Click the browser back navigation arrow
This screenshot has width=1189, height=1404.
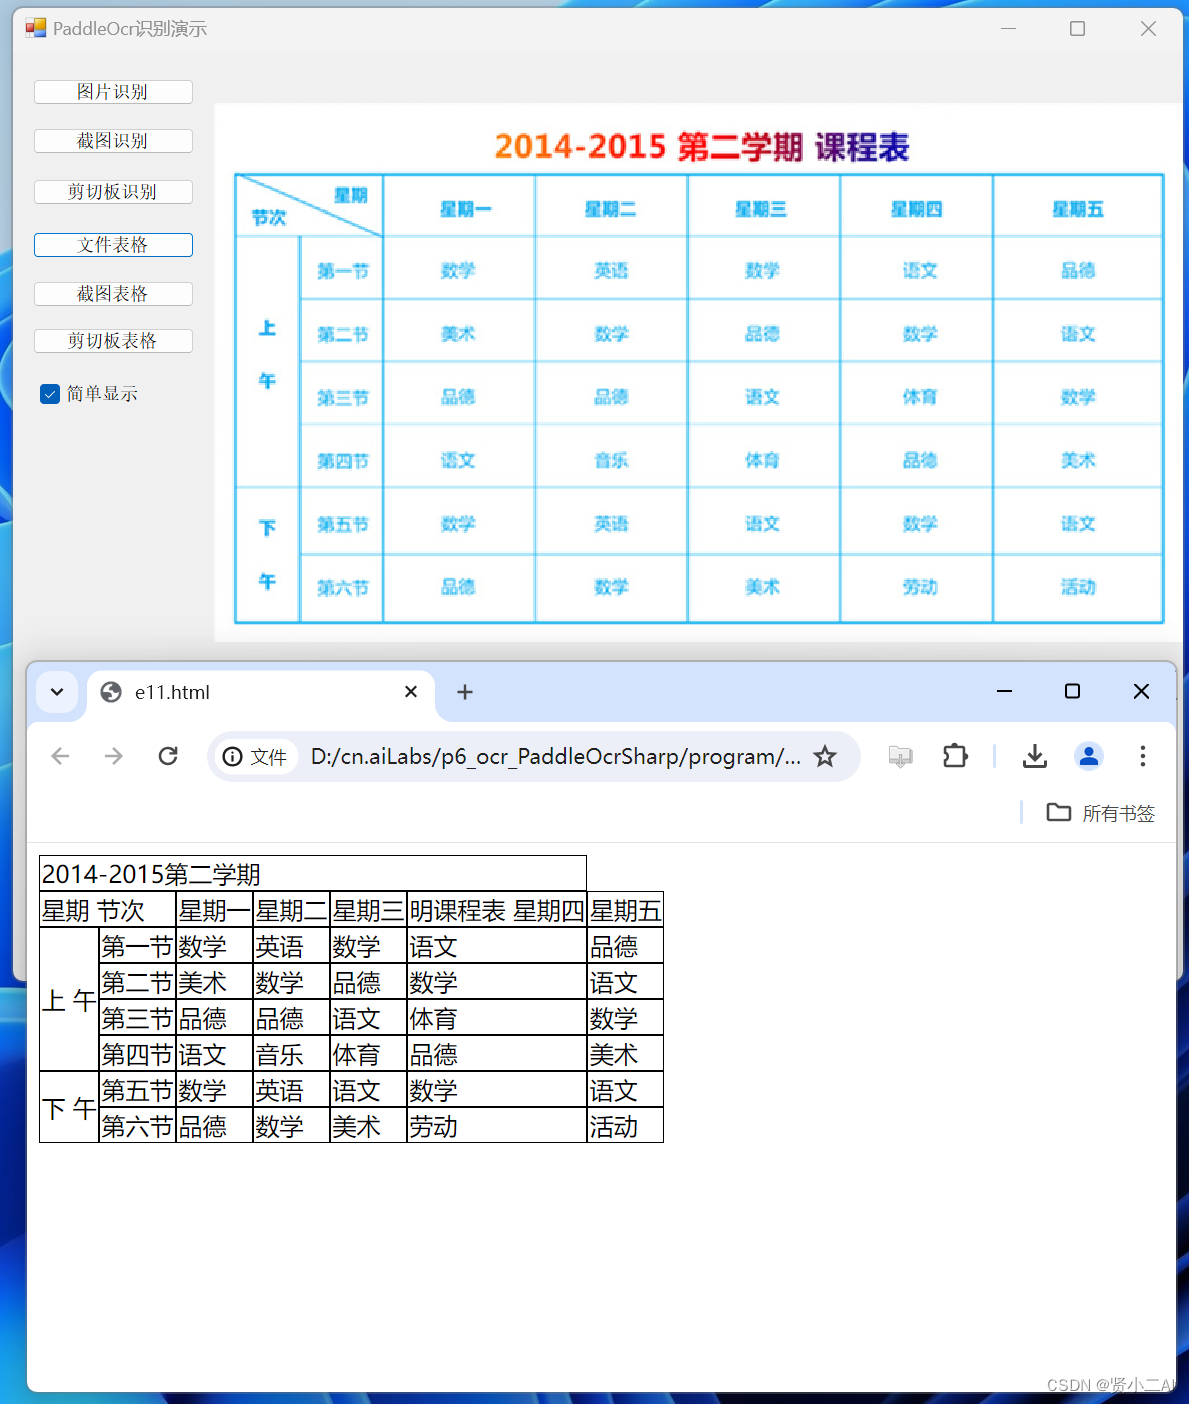pos(60,756)
